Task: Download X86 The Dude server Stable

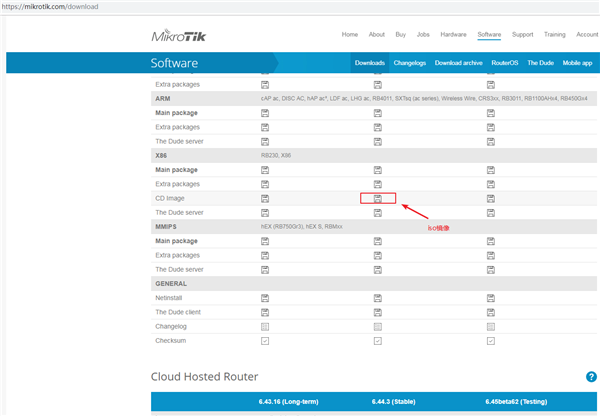Action: point(378,213)
